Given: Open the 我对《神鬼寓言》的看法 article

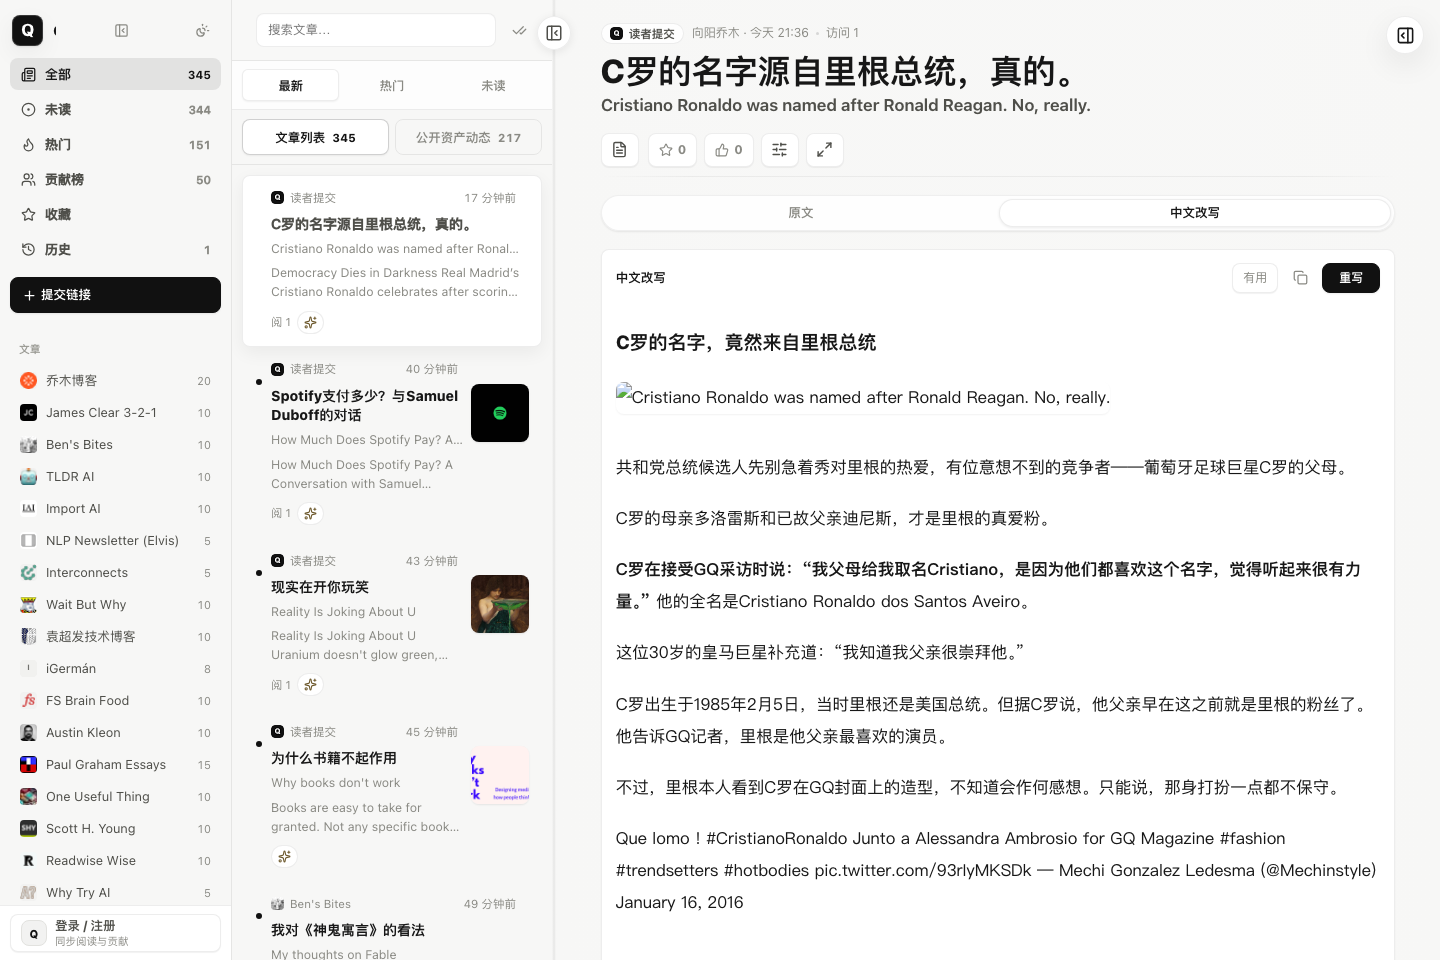Looking at the screenshot, I should (x=348, y=930).
